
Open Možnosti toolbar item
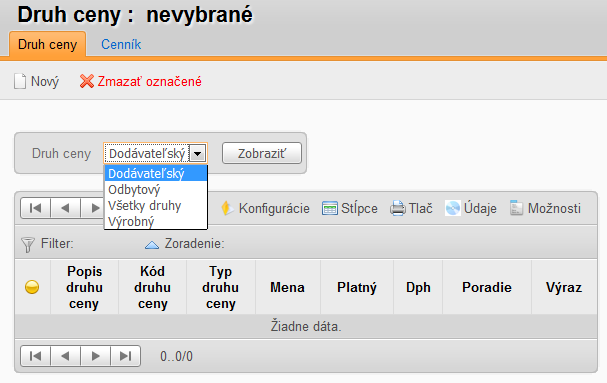[554, 208]
